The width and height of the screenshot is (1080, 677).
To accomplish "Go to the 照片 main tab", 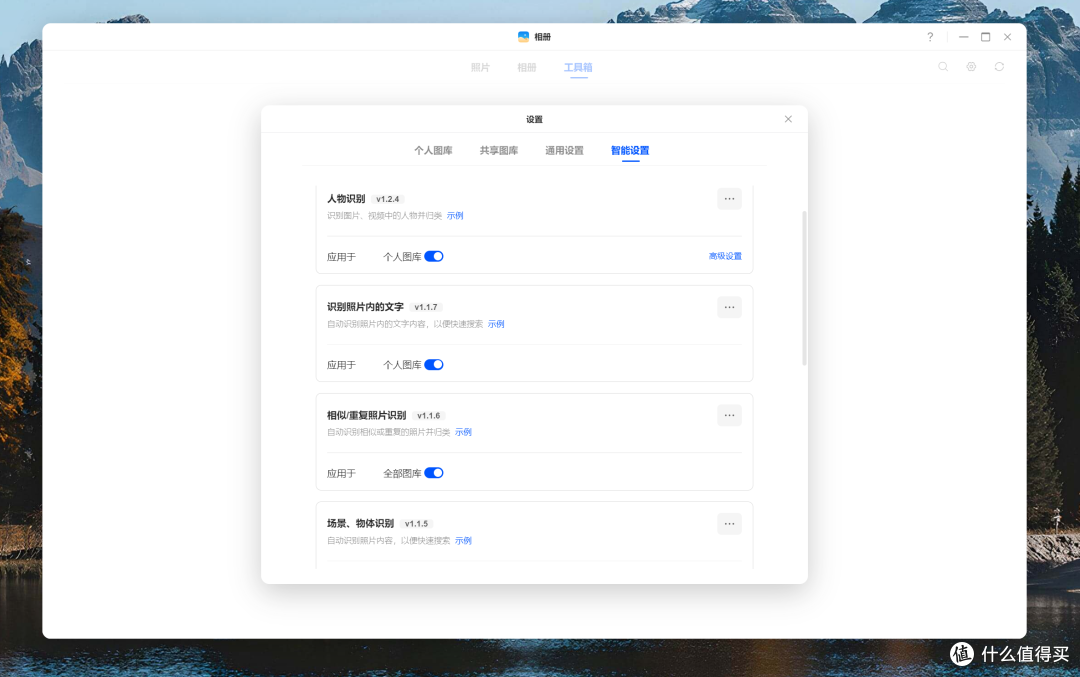I will point(480,67).
